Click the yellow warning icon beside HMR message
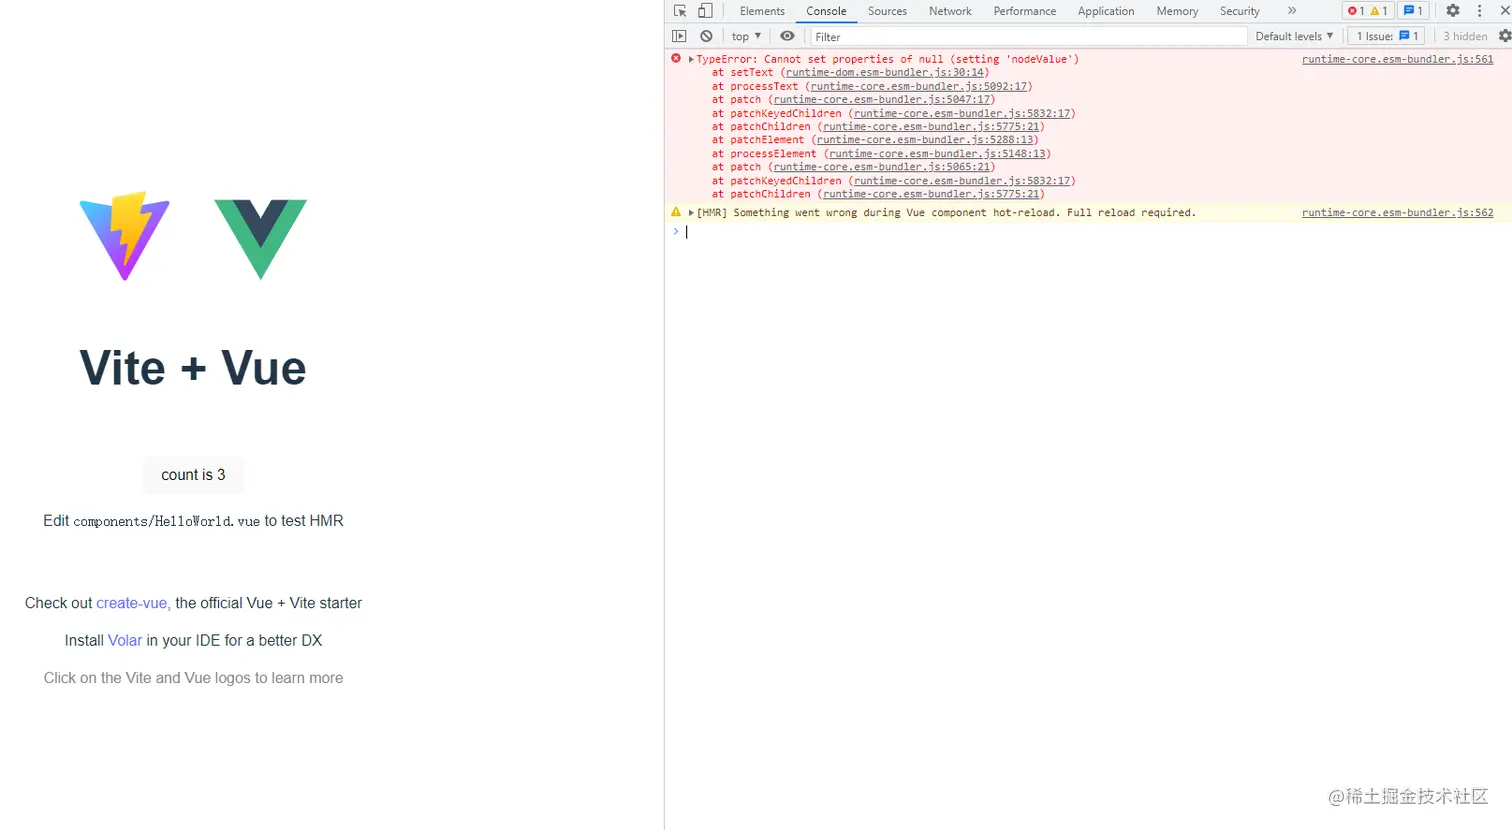Screen dimensions: 1512x830 click(676, 212)
